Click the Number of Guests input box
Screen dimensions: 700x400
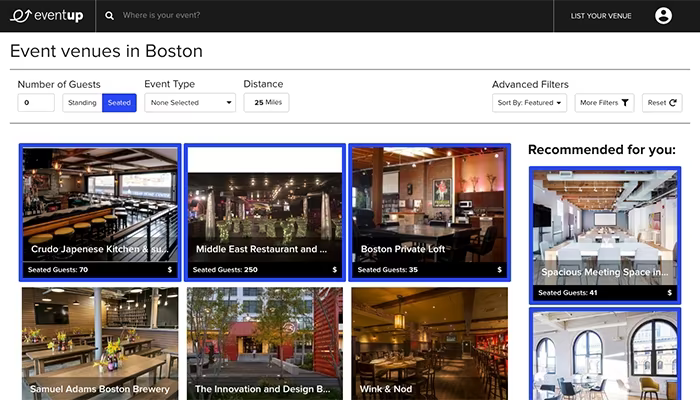36,103
